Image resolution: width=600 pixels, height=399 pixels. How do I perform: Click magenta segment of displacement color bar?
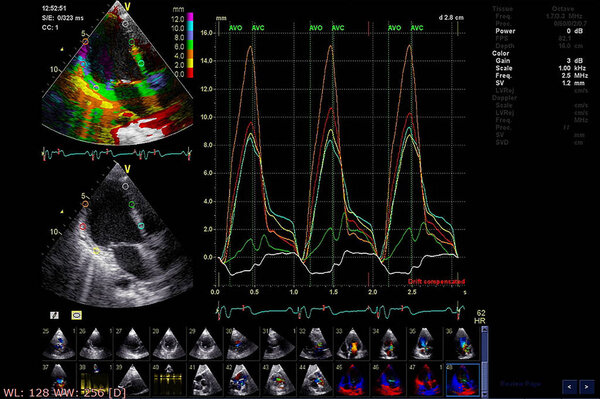[x=190, y=17]
